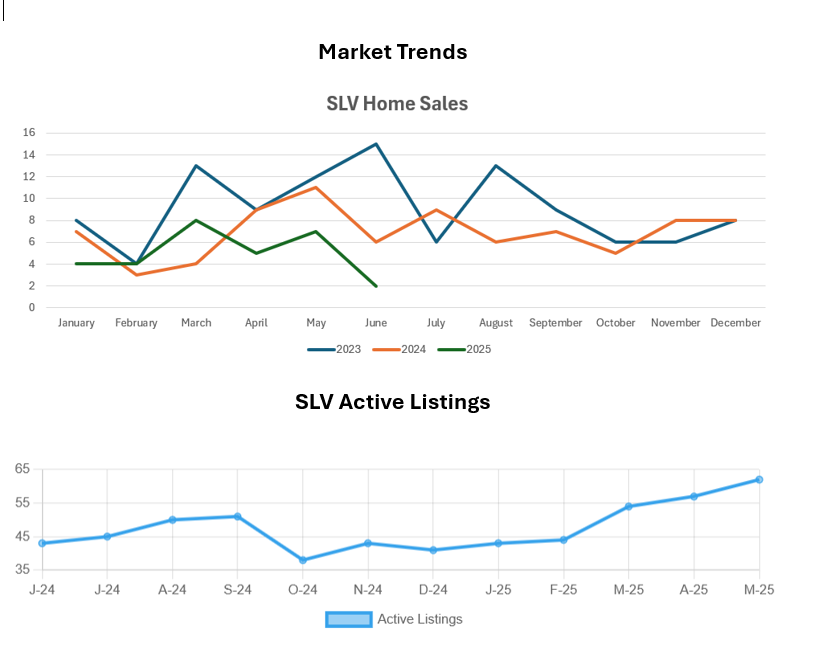Select the A-25 data point marker
828x668 pixels.
[x=693, y=496]
